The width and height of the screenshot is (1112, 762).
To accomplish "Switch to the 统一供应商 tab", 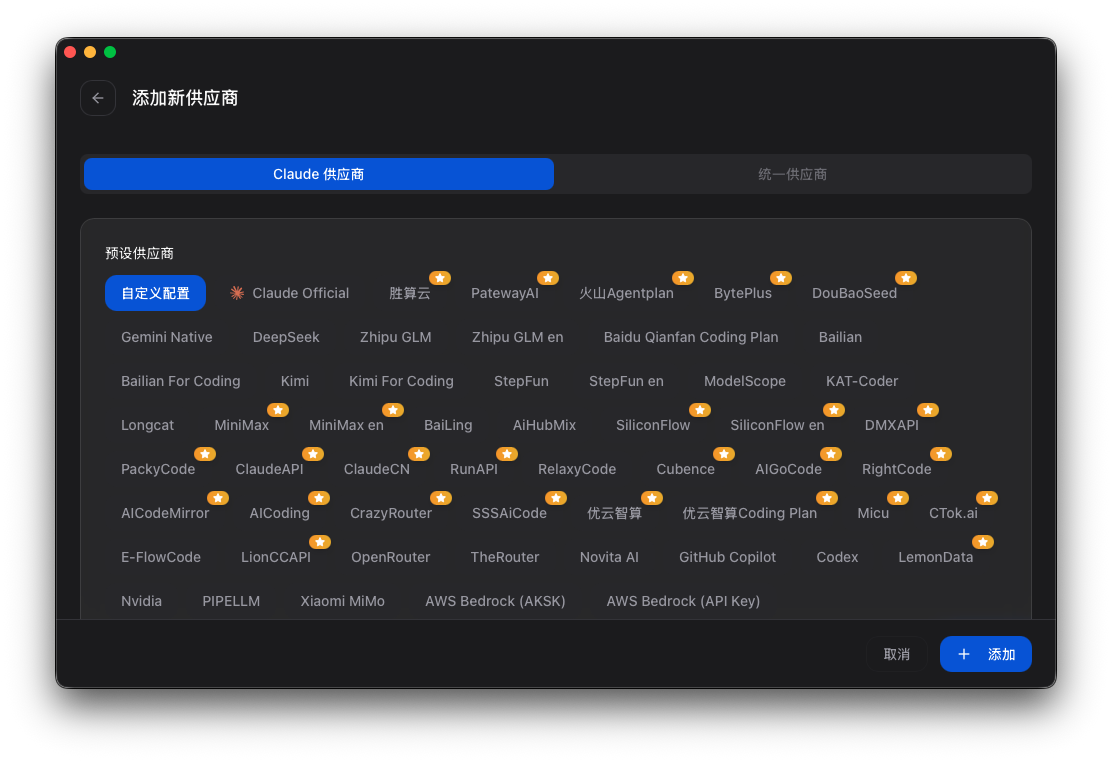I will pos(792,174).
